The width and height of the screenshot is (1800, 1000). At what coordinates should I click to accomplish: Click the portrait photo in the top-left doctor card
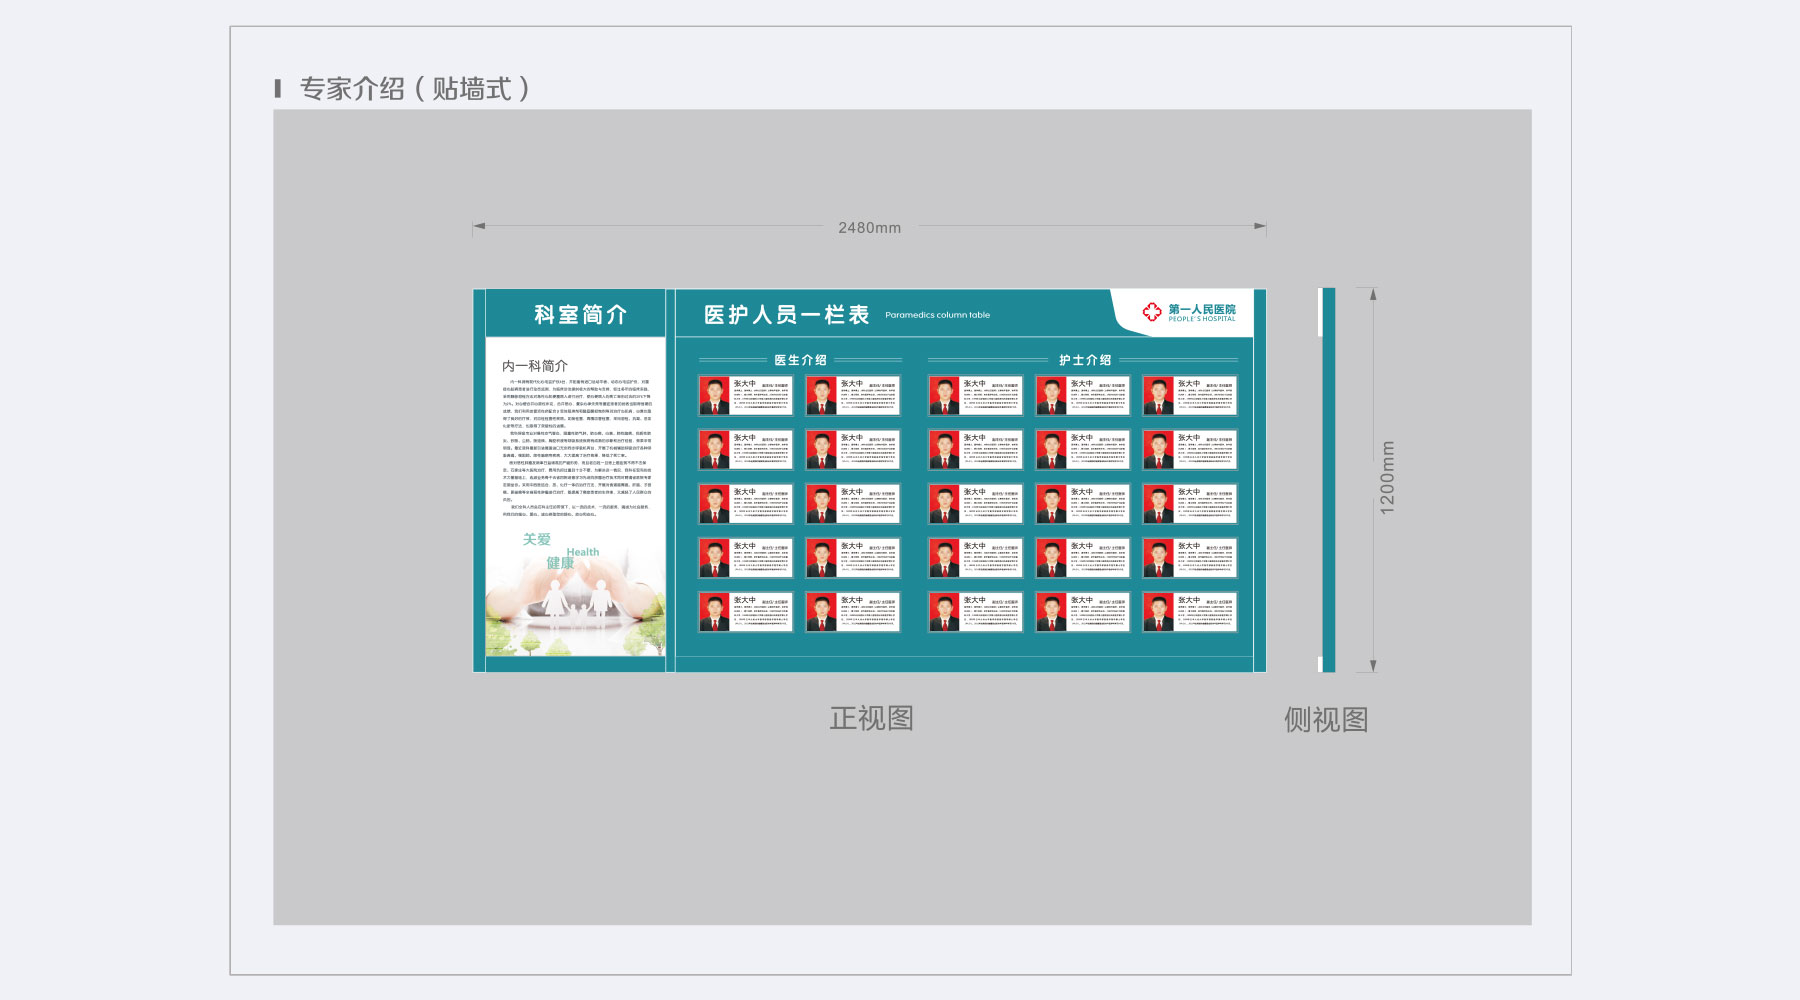tap(714, 396)
